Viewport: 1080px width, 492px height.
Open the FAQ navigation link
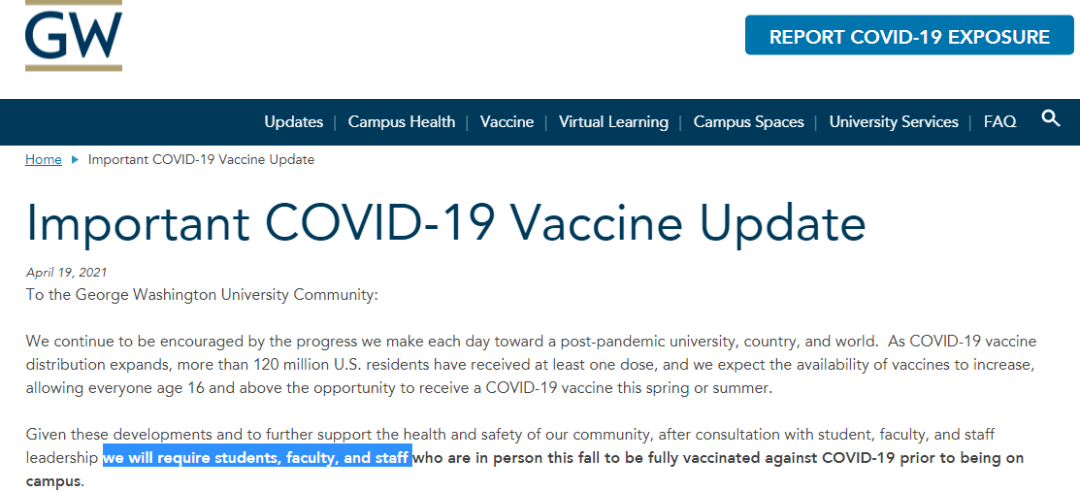[1000, 122]
